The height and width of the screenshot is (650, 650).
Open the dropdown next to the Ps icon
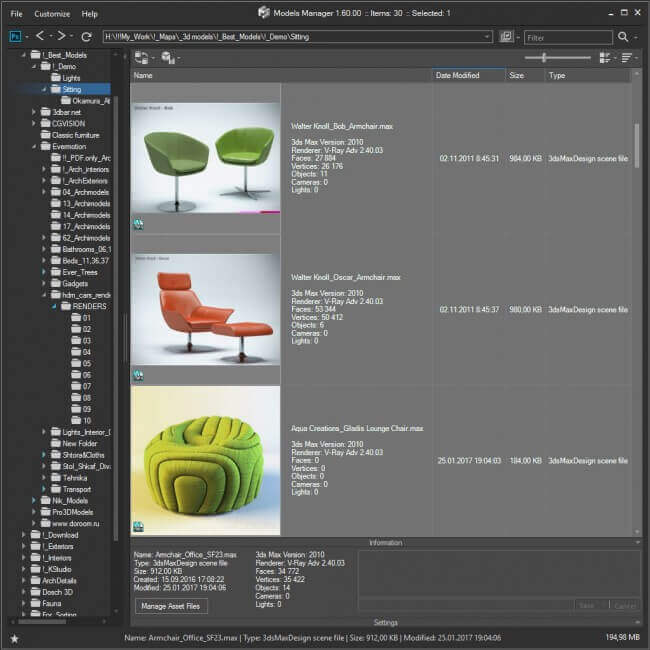27,37
